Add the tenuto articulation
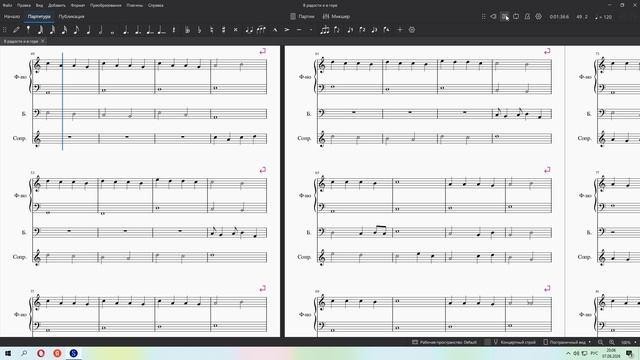Viewport: 640px width, 360px height. point(299,29)
